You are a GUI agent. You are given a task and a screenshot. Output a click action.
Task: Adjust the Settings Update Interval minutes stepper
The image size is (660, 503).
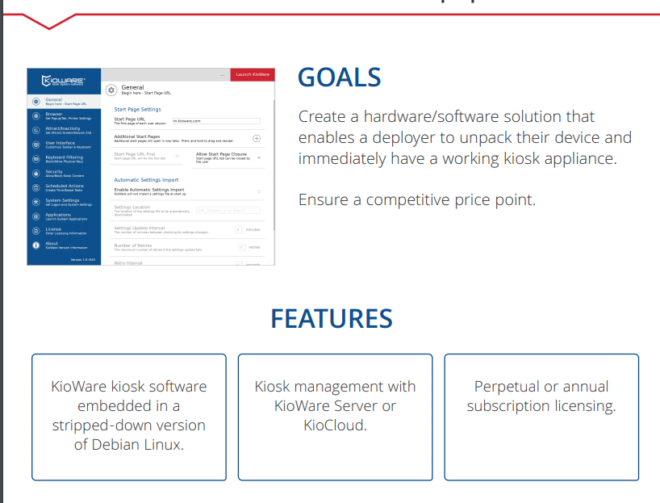[x=239, y=229]
